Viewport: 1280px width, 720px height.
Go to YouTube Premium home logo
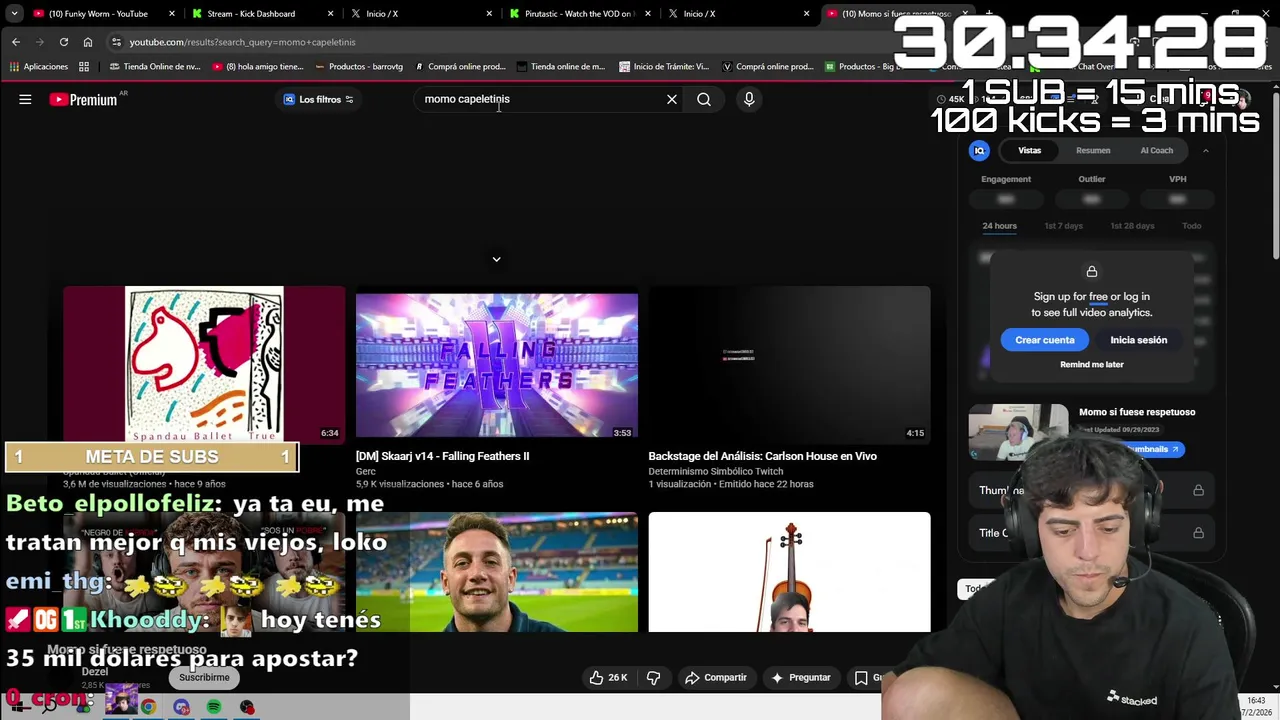click(x=84, y=99)
